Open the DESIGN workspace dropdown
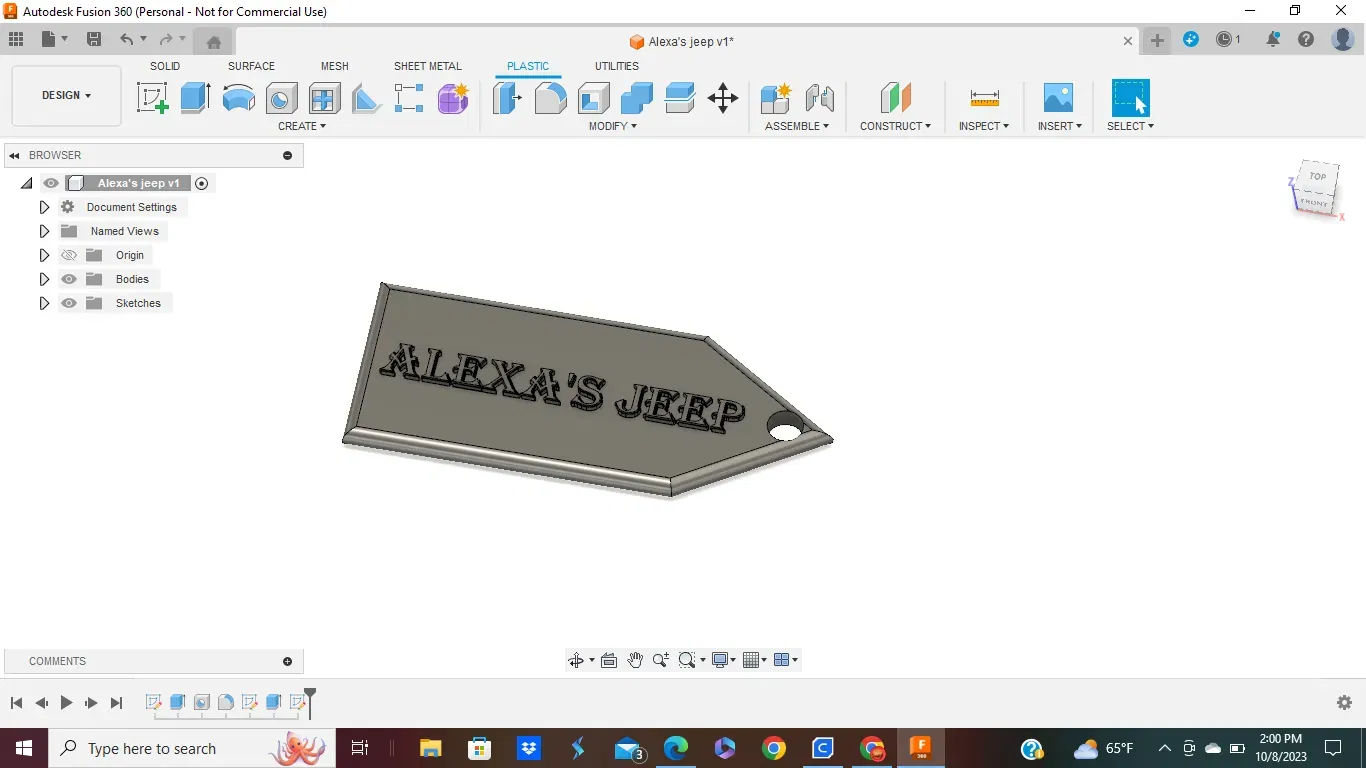 coord(66,96)
